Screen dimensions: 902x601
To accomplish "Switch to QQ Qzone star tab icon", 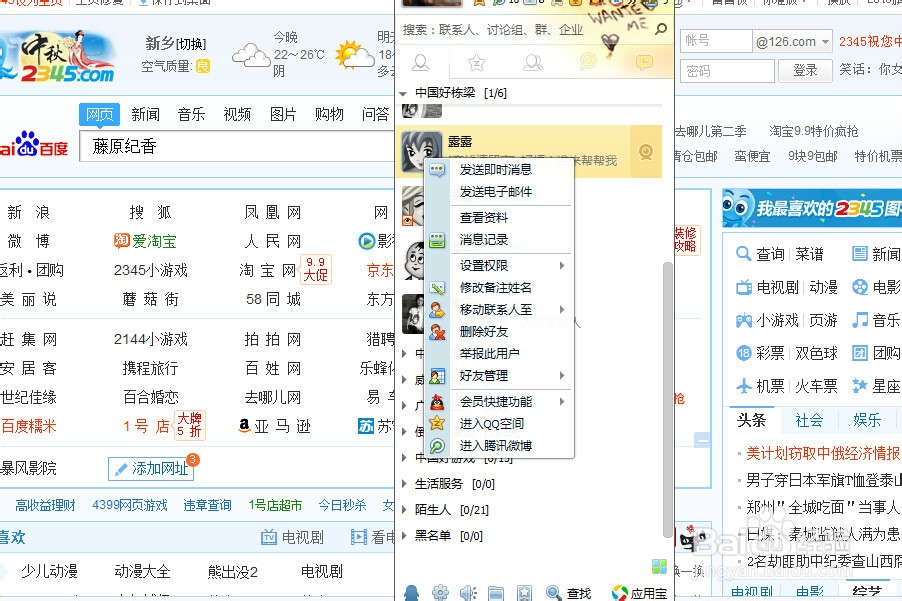I will [x=476, y=63].
